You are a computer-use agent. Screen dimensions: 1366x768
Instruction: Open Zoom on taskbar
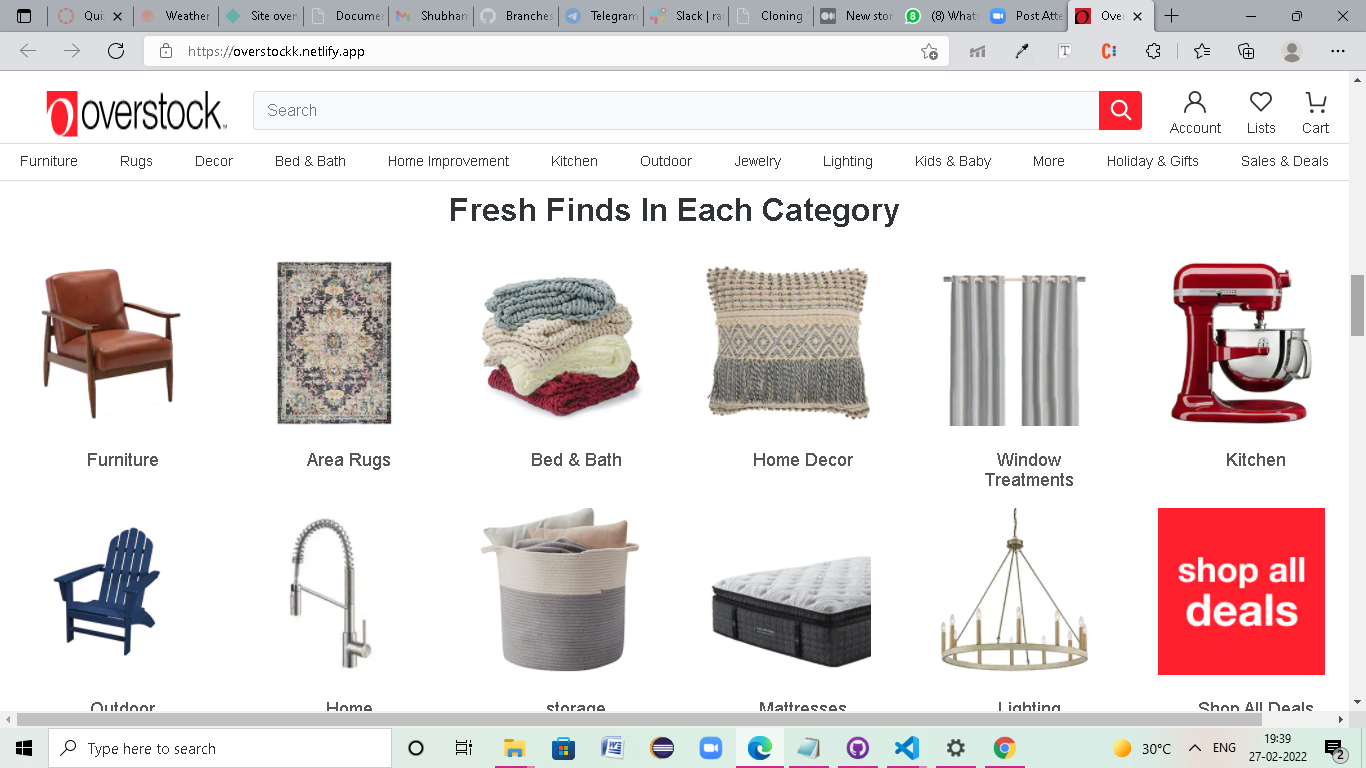tap(710, 748)
